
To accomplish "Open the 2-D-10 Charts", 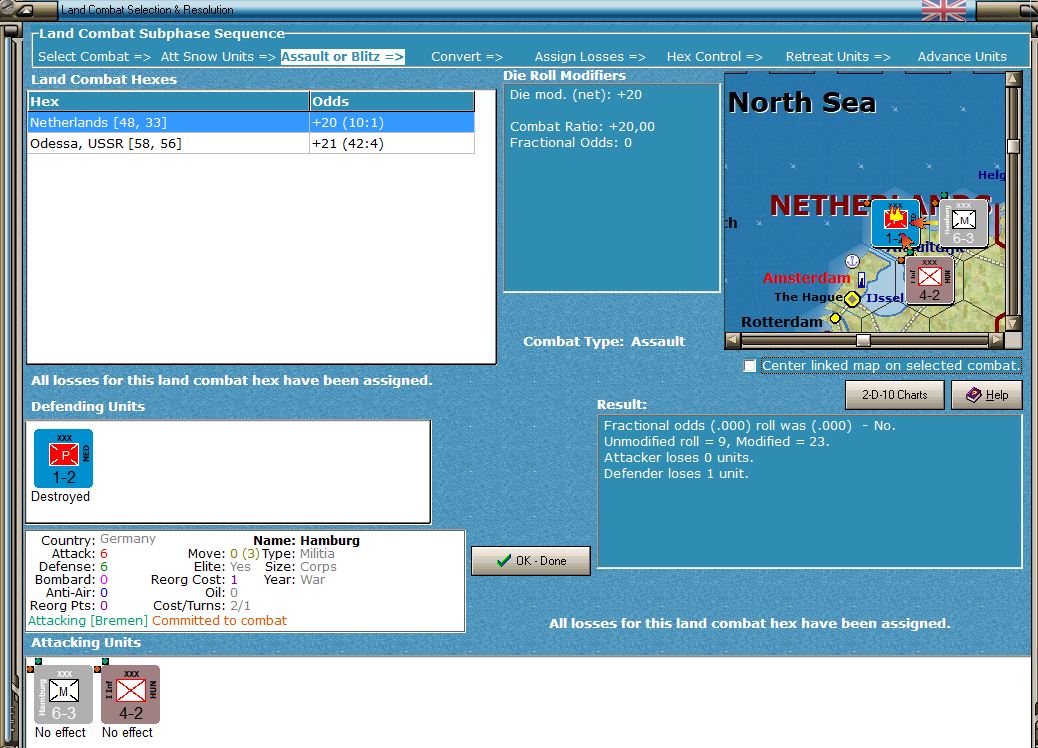I will tap(894, 395).
